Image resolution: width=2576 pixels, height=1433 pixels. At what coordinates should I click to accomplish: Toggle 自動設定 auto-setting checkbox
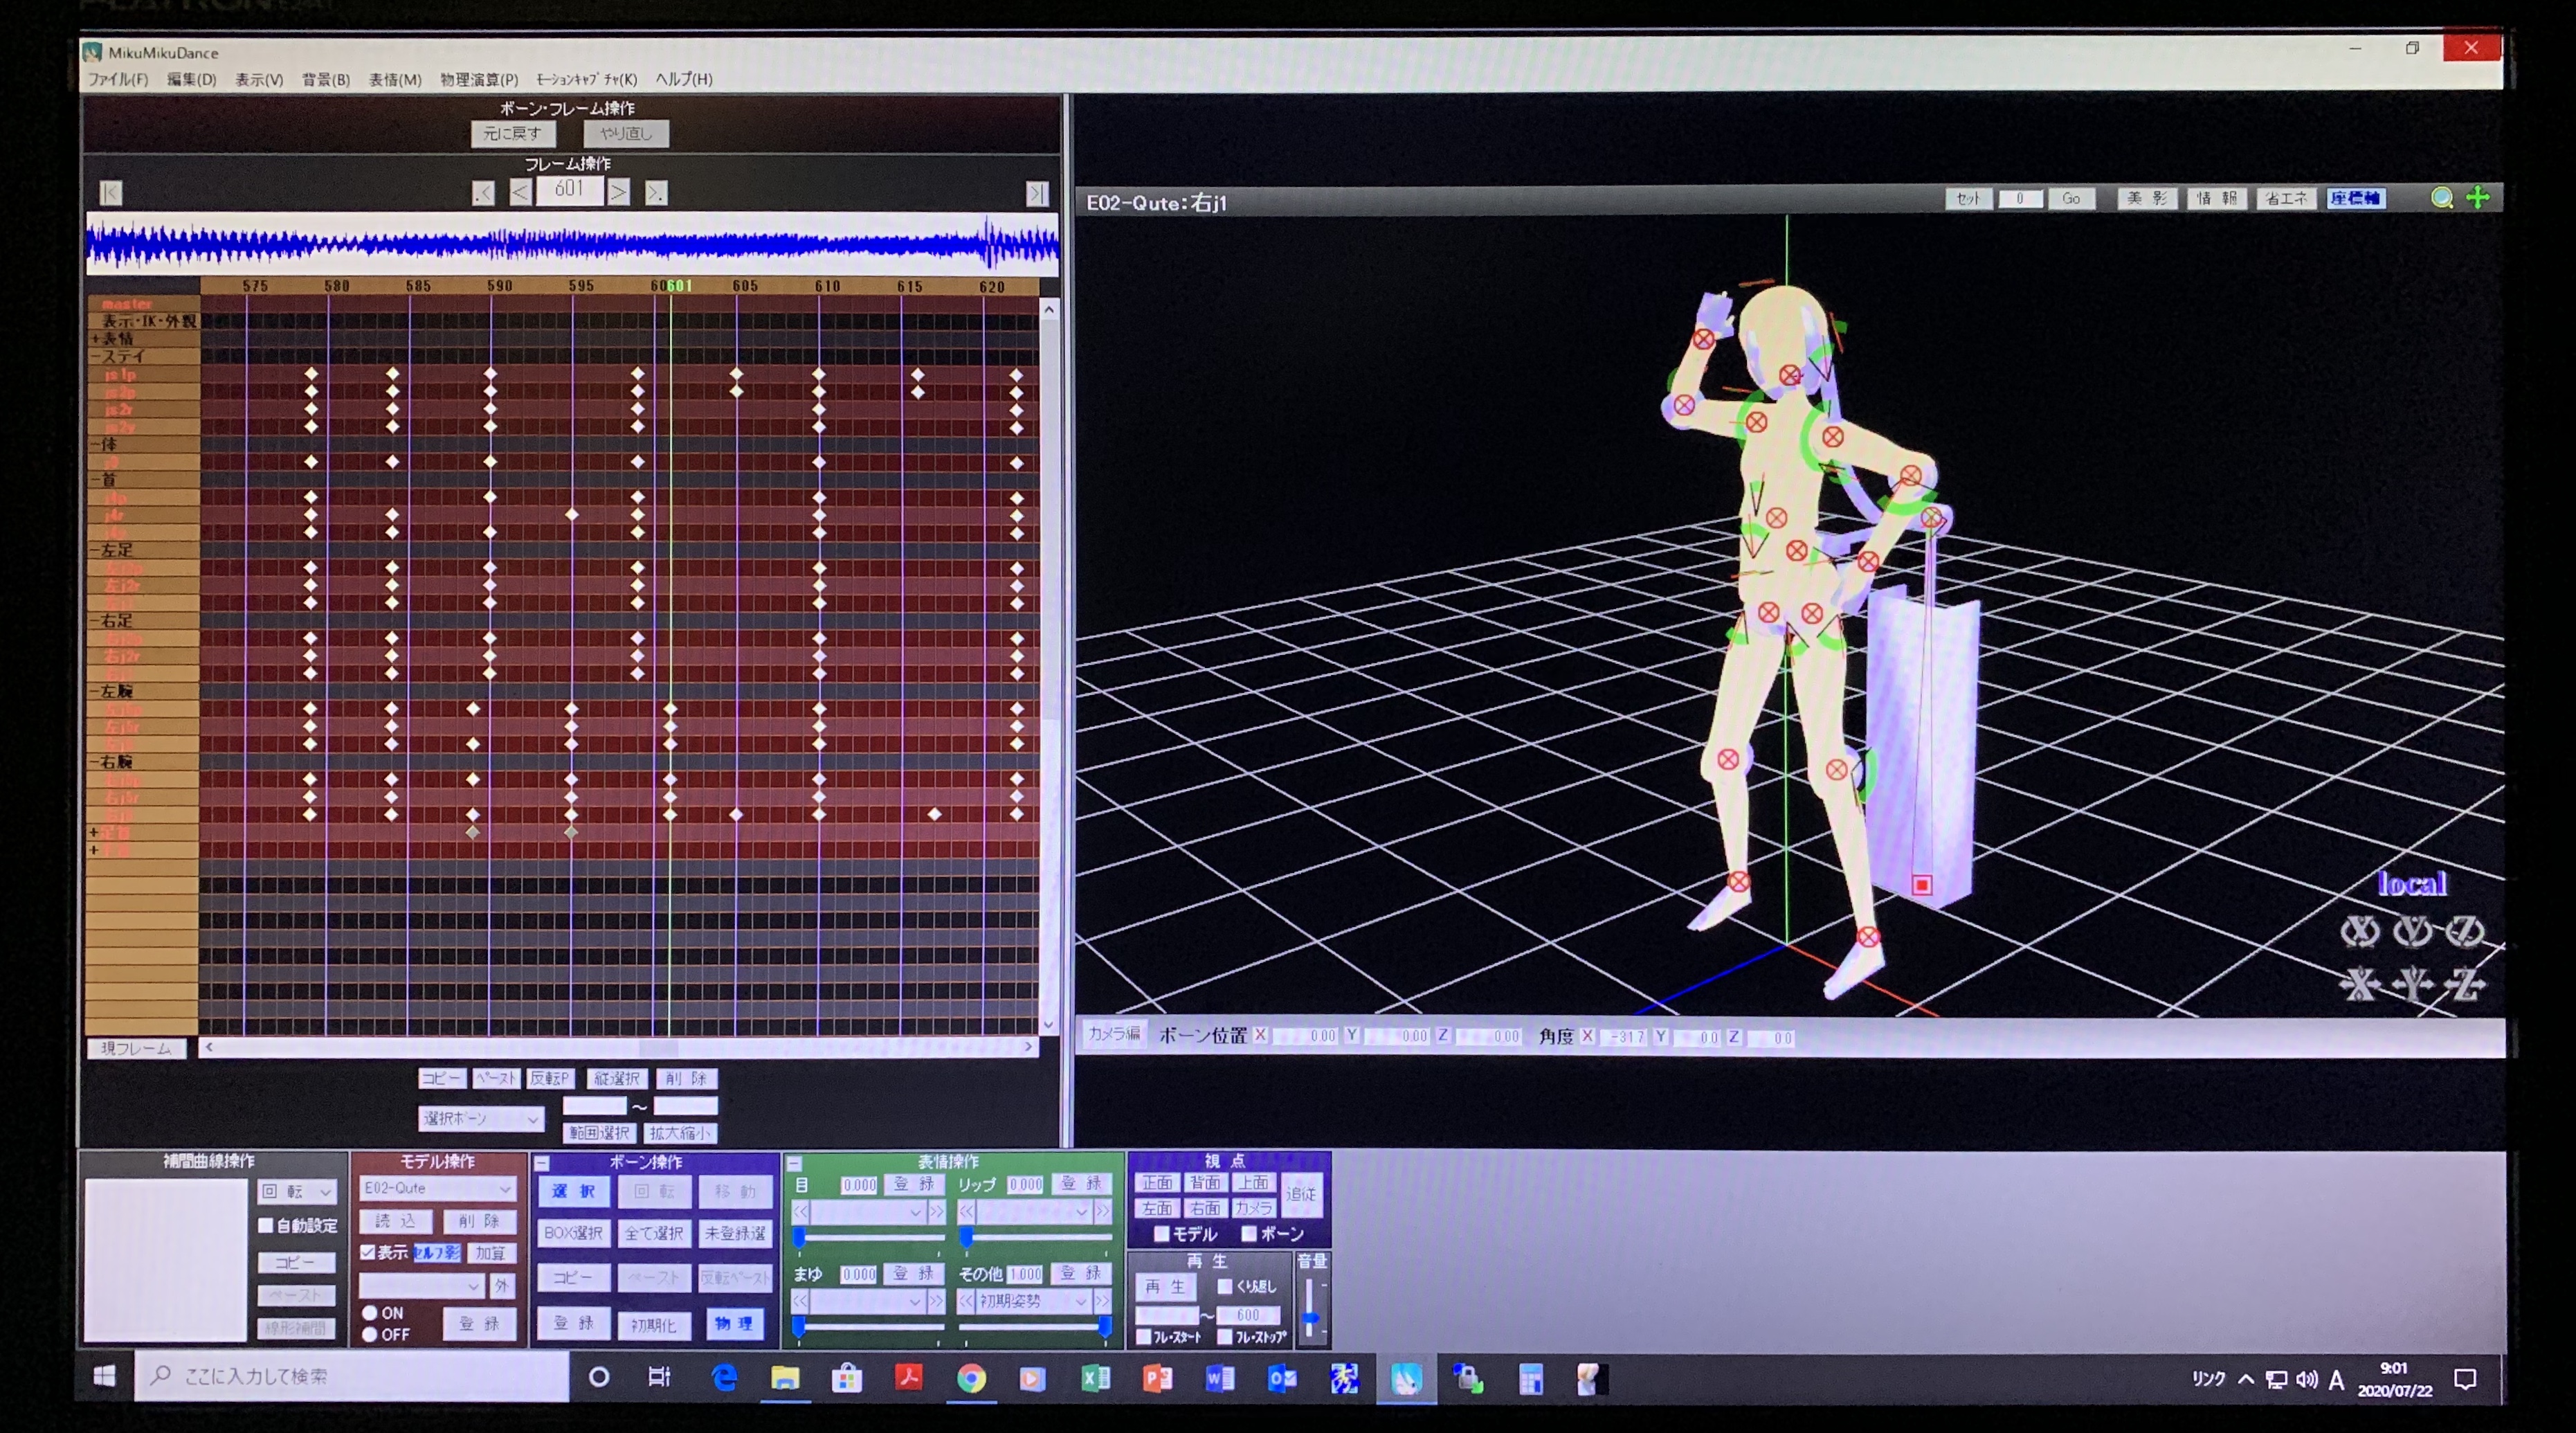pos(266,1225)
